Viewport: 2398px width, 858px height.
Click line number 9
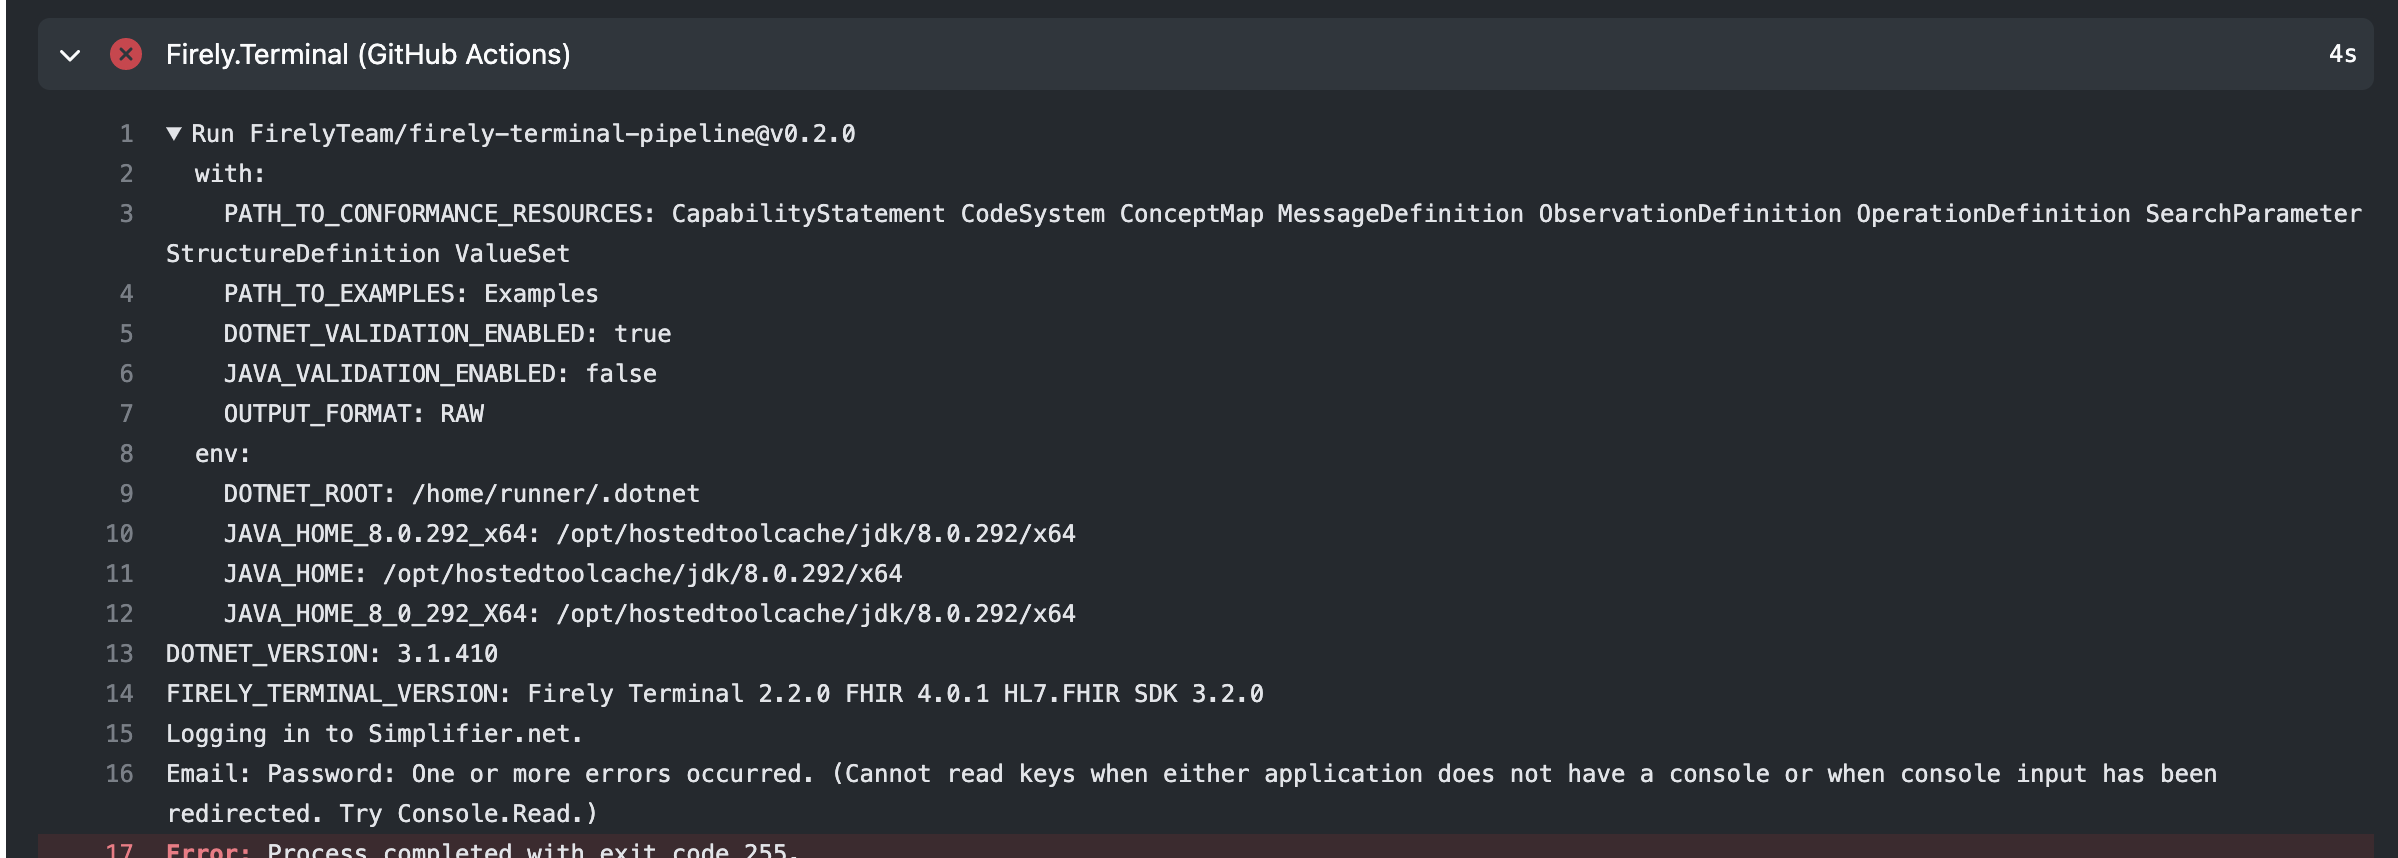(x=126, y=494)
